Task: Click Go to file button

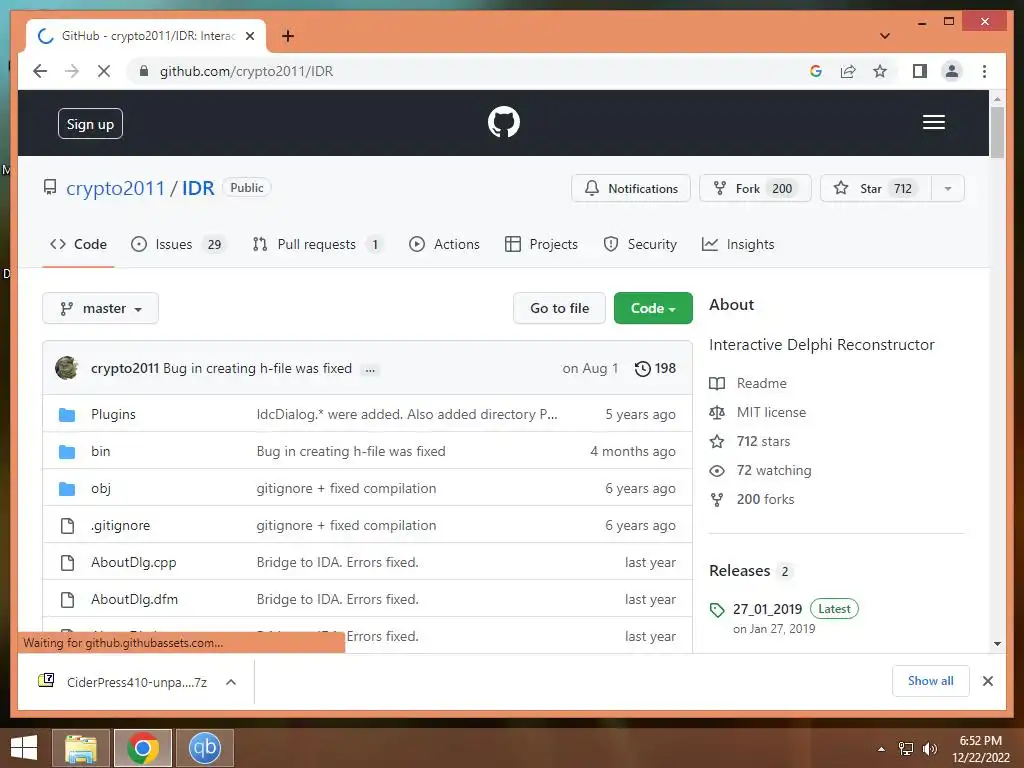Action: click(560, 308)
